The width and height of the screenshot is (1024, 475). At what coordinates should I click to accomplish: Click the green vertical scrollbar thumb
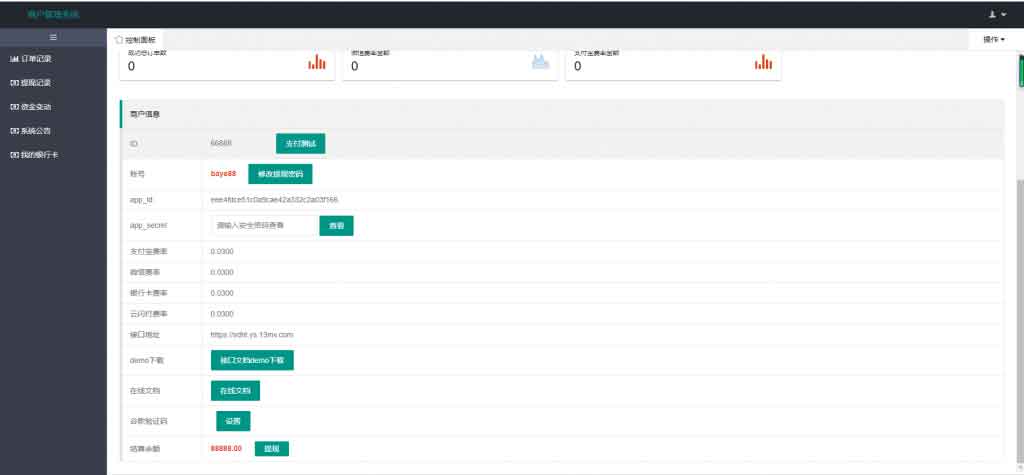tap(1020, 72)
